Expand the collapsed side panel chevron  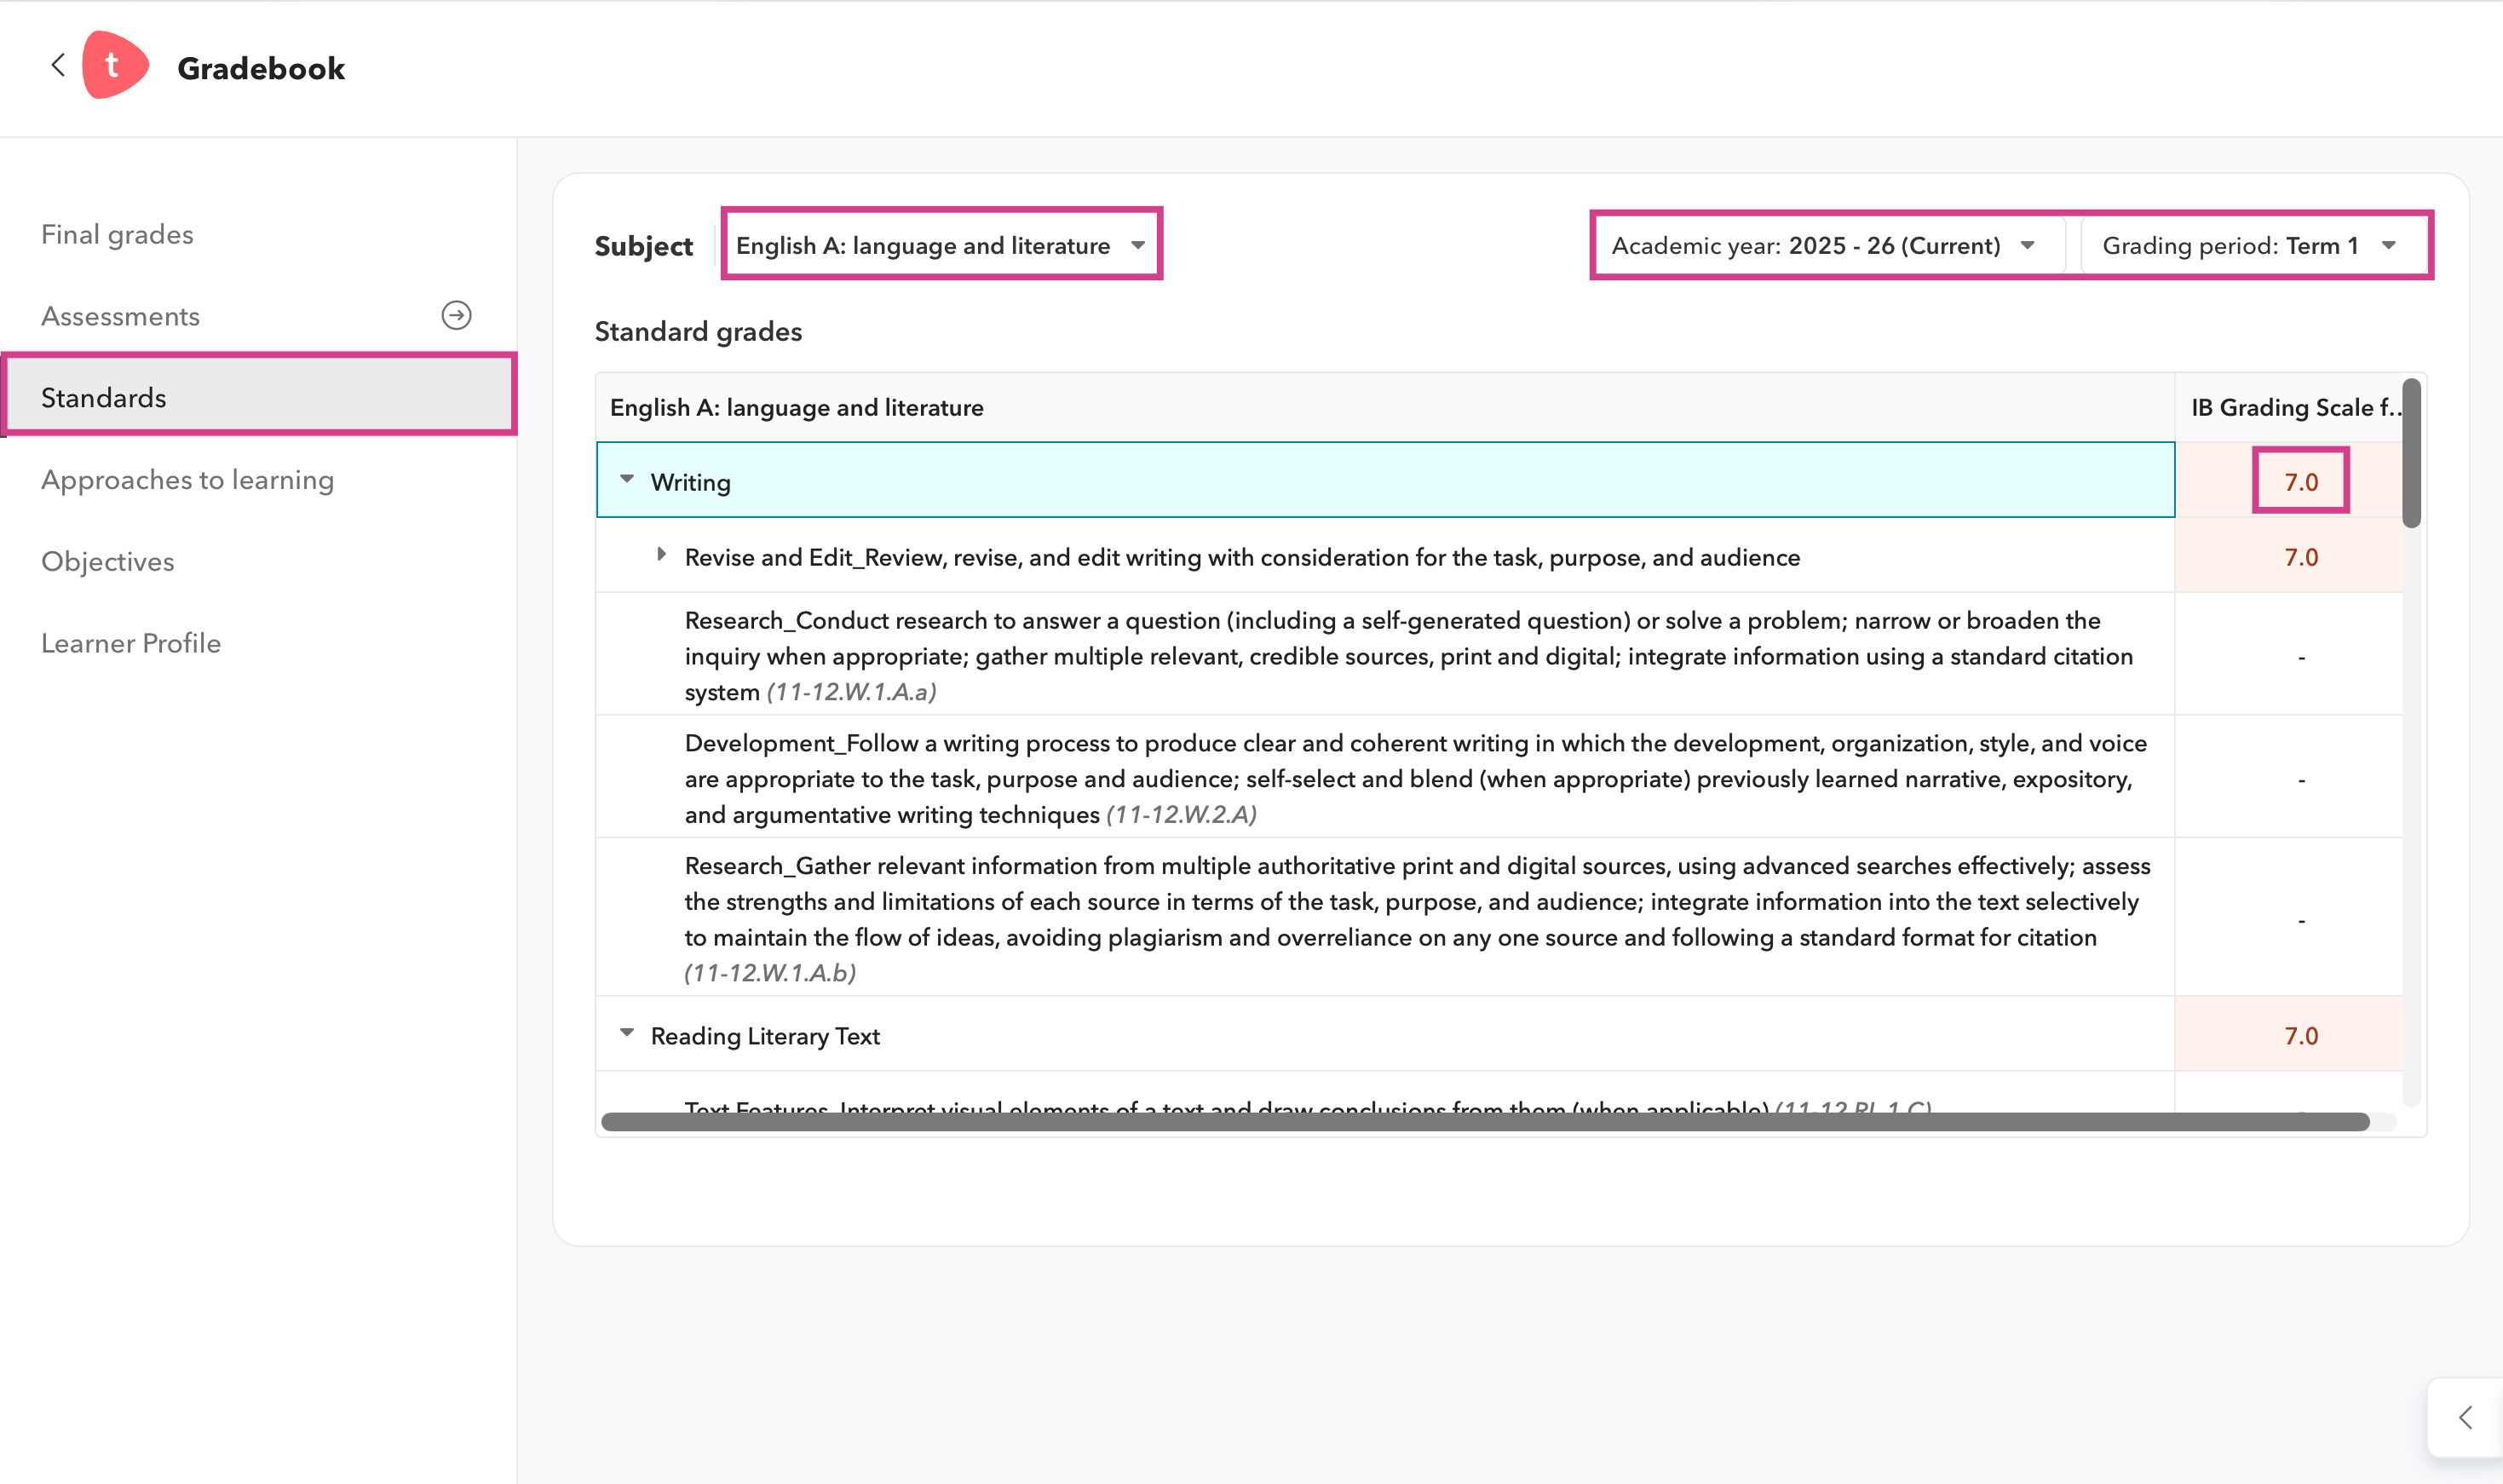click(x=2465, y=1417)
